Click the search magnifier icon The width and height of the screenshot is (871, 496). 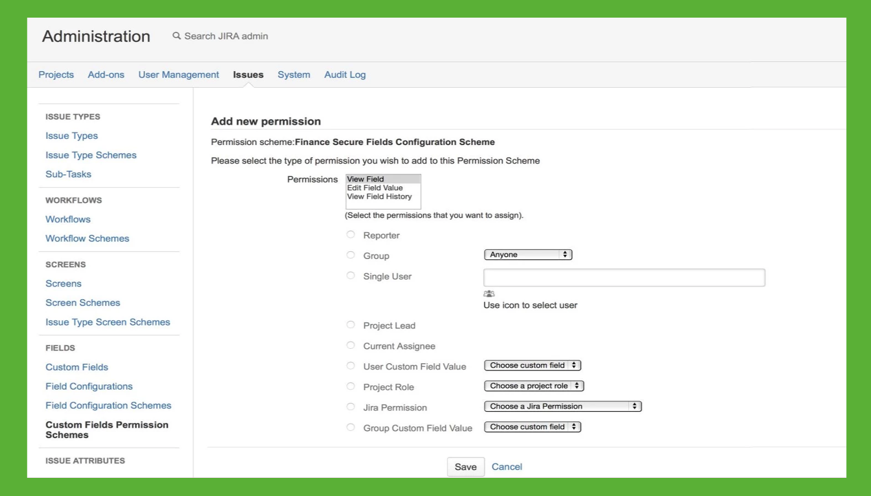pyautogui.click(x=177, y=36)
